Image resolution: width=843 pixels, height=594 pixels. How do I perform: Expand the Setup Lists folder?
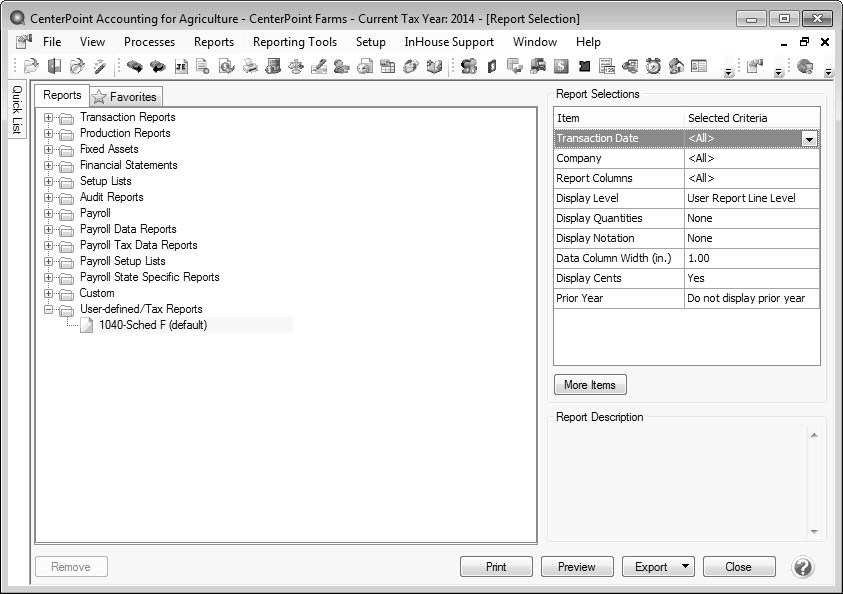pos(48,181)
